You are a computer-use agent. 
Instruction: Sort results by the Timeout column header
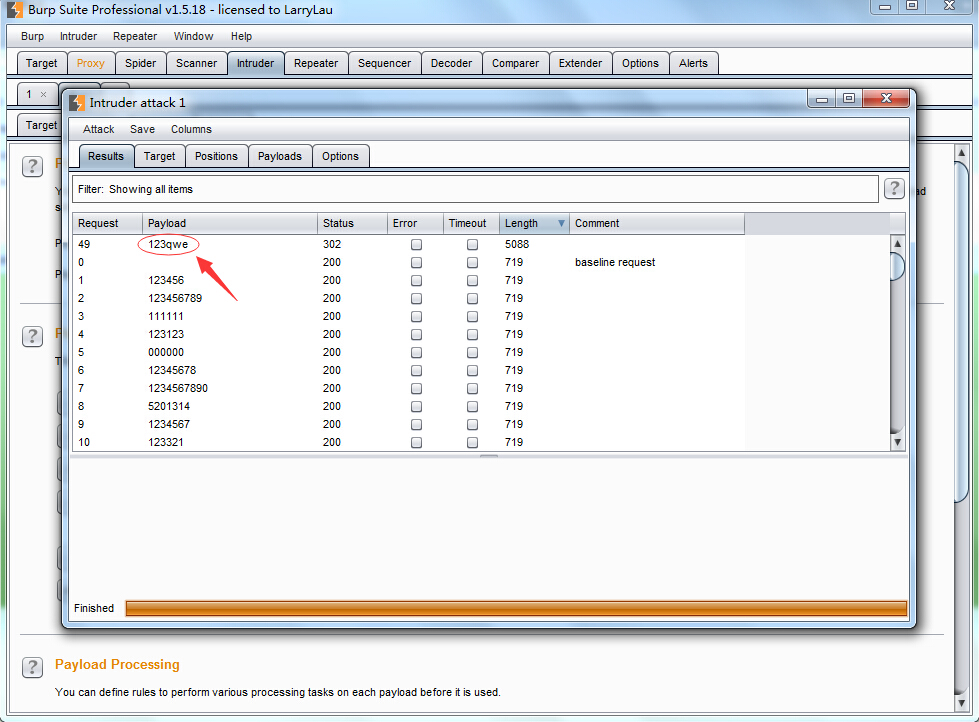pos(471,224)
